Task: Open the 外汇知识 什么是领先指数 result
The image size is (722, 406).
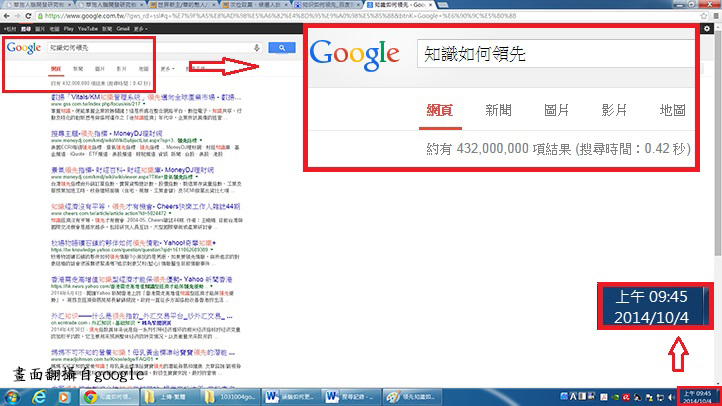Action: [x=141, y=316]
